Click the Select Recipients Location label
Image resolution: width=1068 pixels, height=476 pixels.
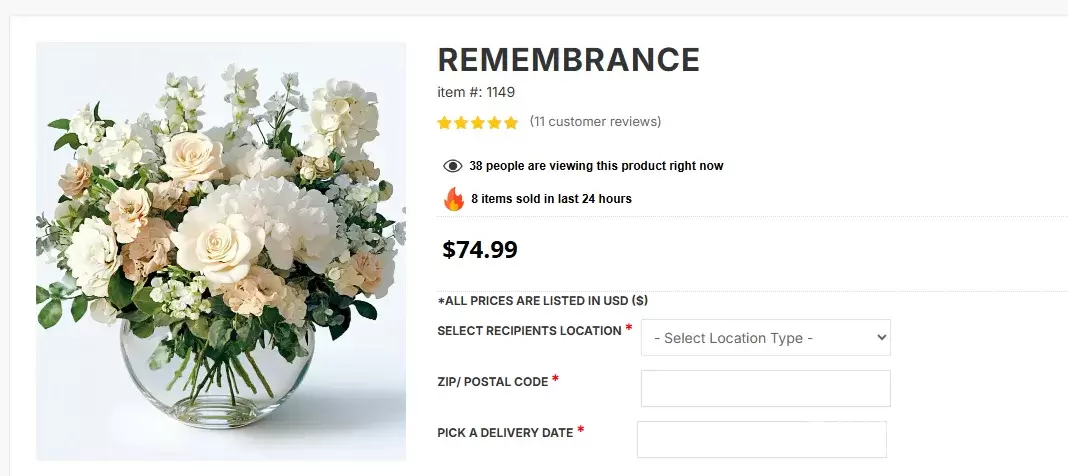529,331
